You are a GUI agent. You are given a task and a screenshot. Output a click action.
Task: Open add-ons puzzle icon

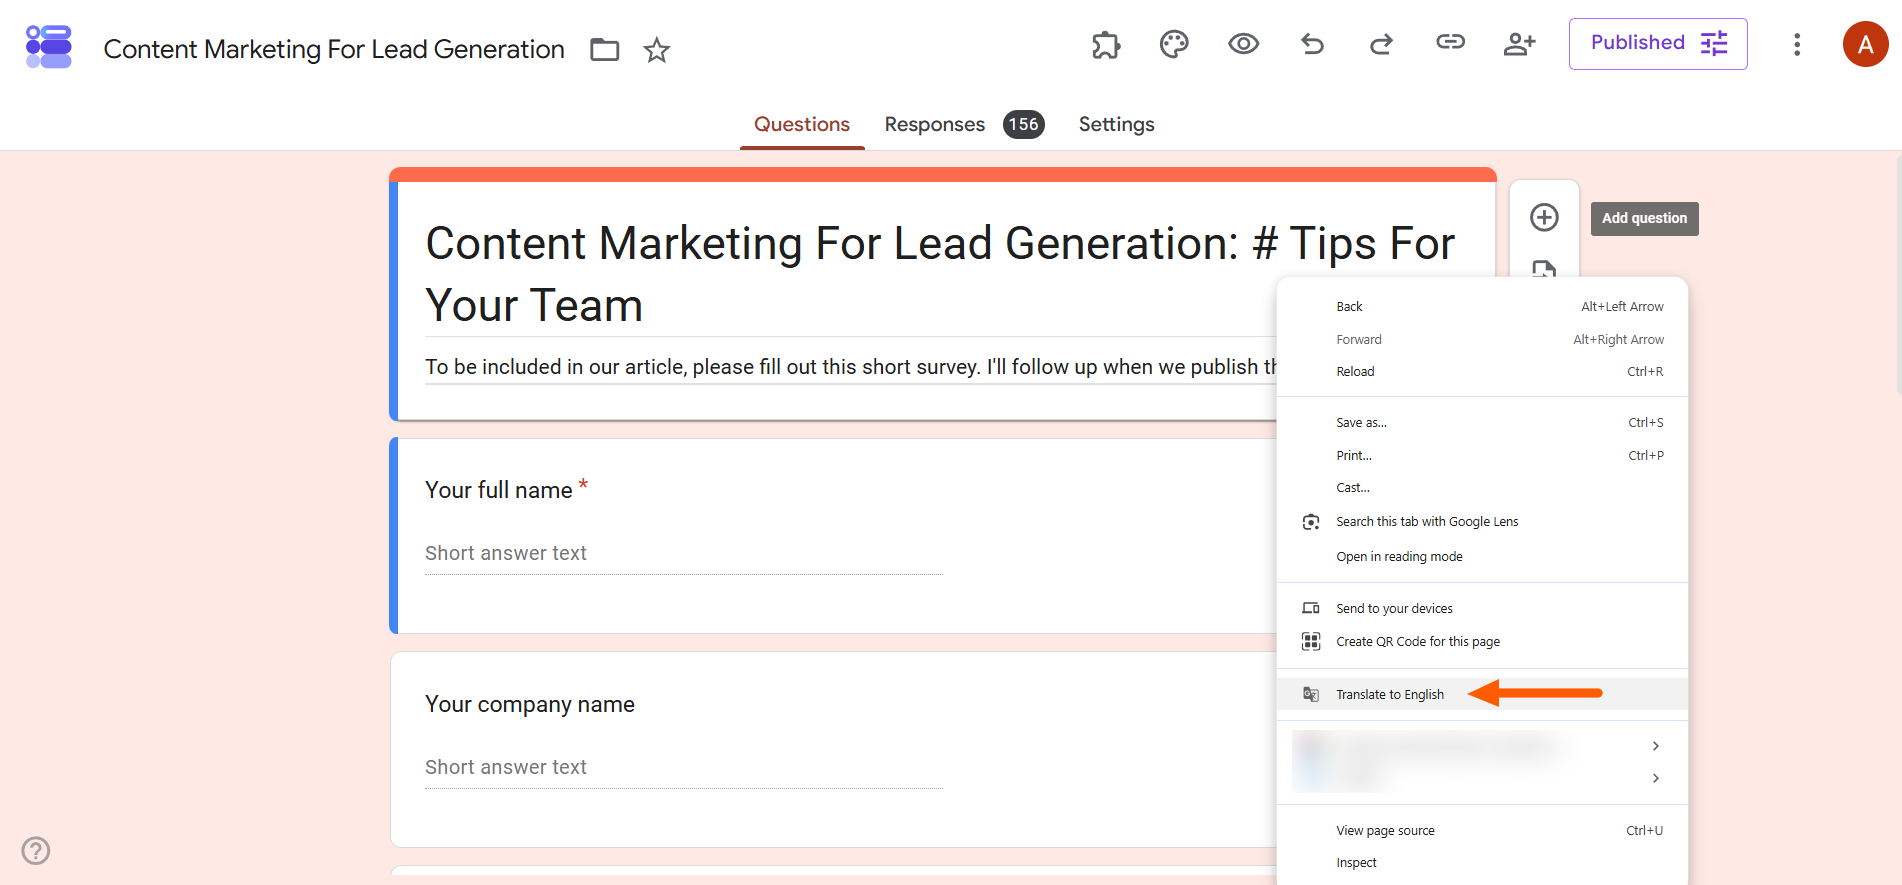click(x=1106, y=44)
